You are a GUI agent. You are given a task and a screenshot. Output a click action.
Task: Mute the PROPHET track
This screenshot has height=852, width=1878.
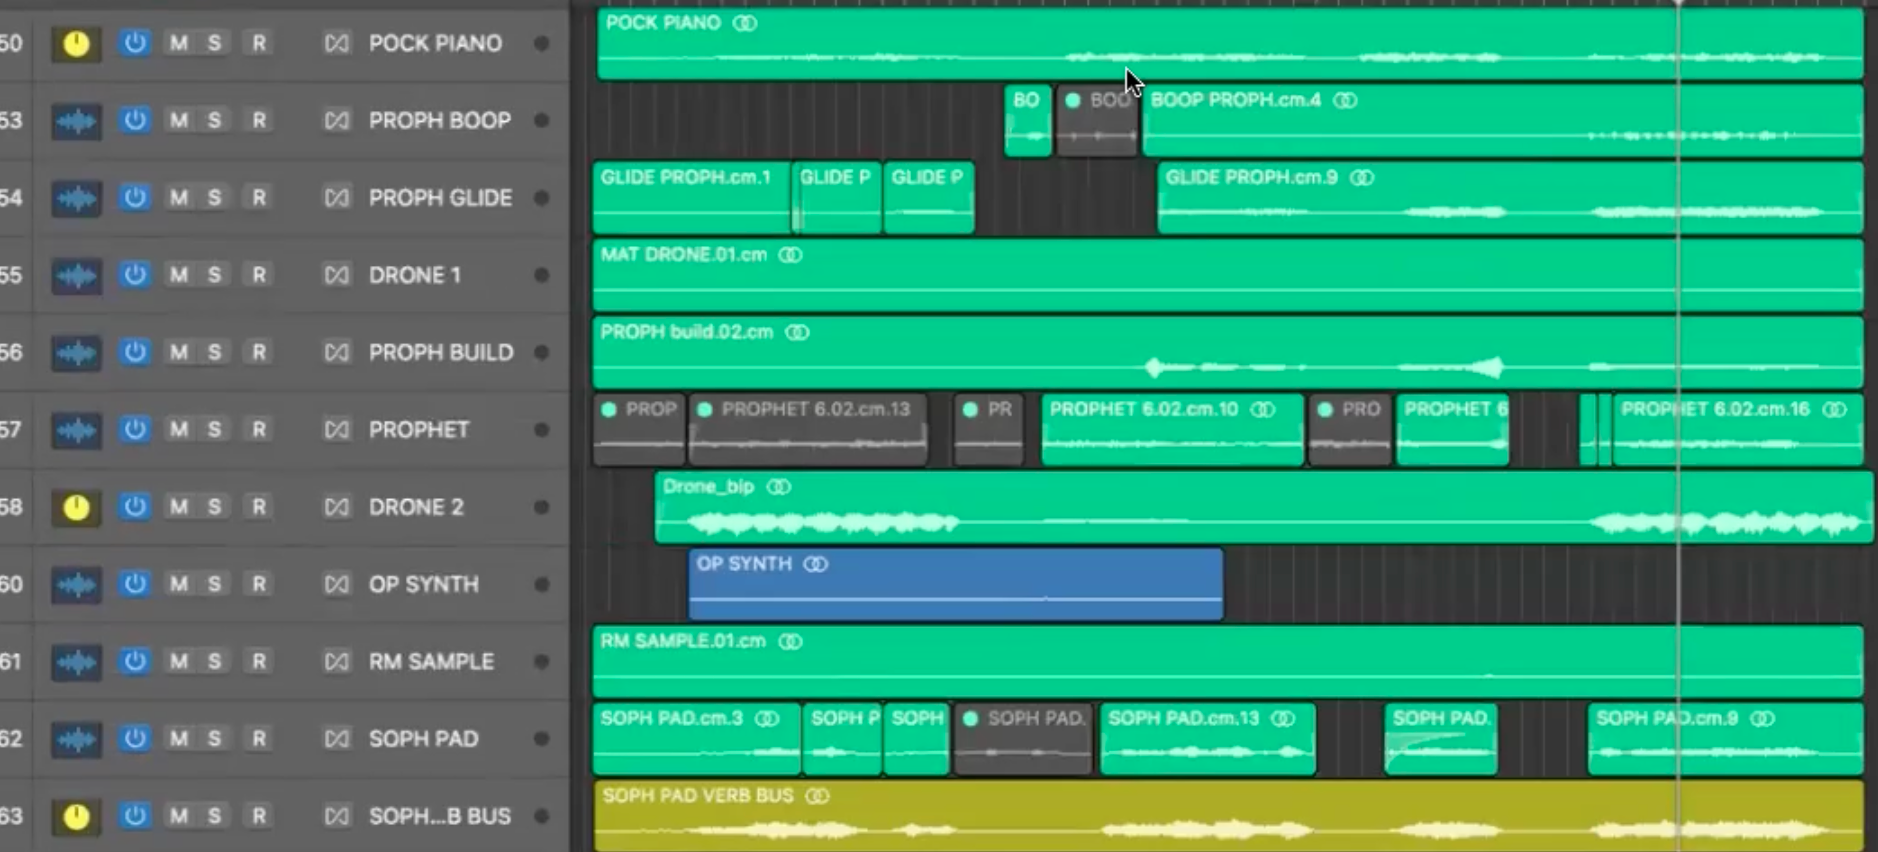point(179,429)
